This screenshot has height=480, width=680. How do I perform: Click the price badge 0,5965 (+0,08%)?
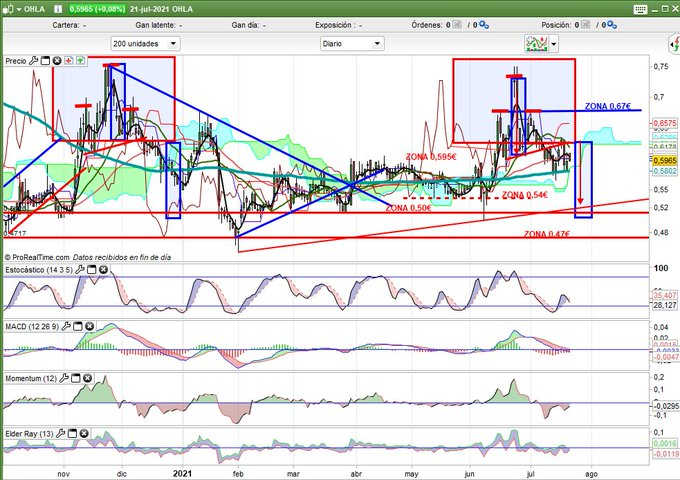pos(97,9)
